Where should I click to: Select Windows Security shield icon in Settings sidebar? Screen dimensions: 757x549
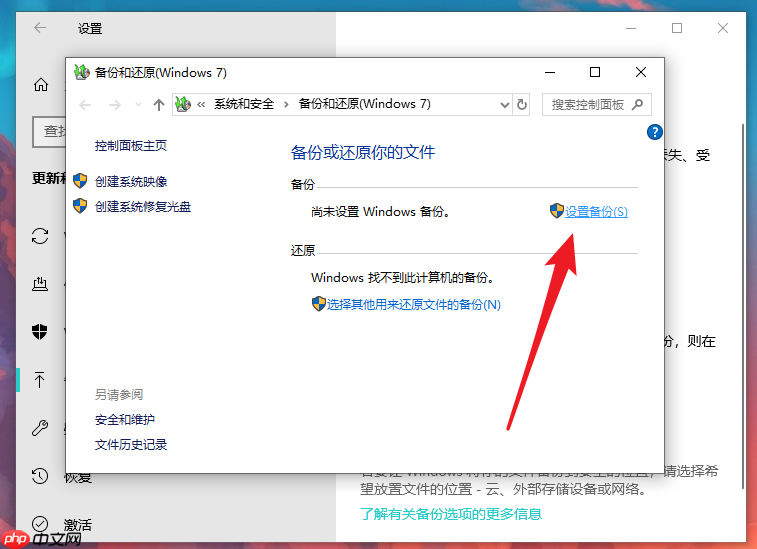pyautogui.click(x=40, y=332)
